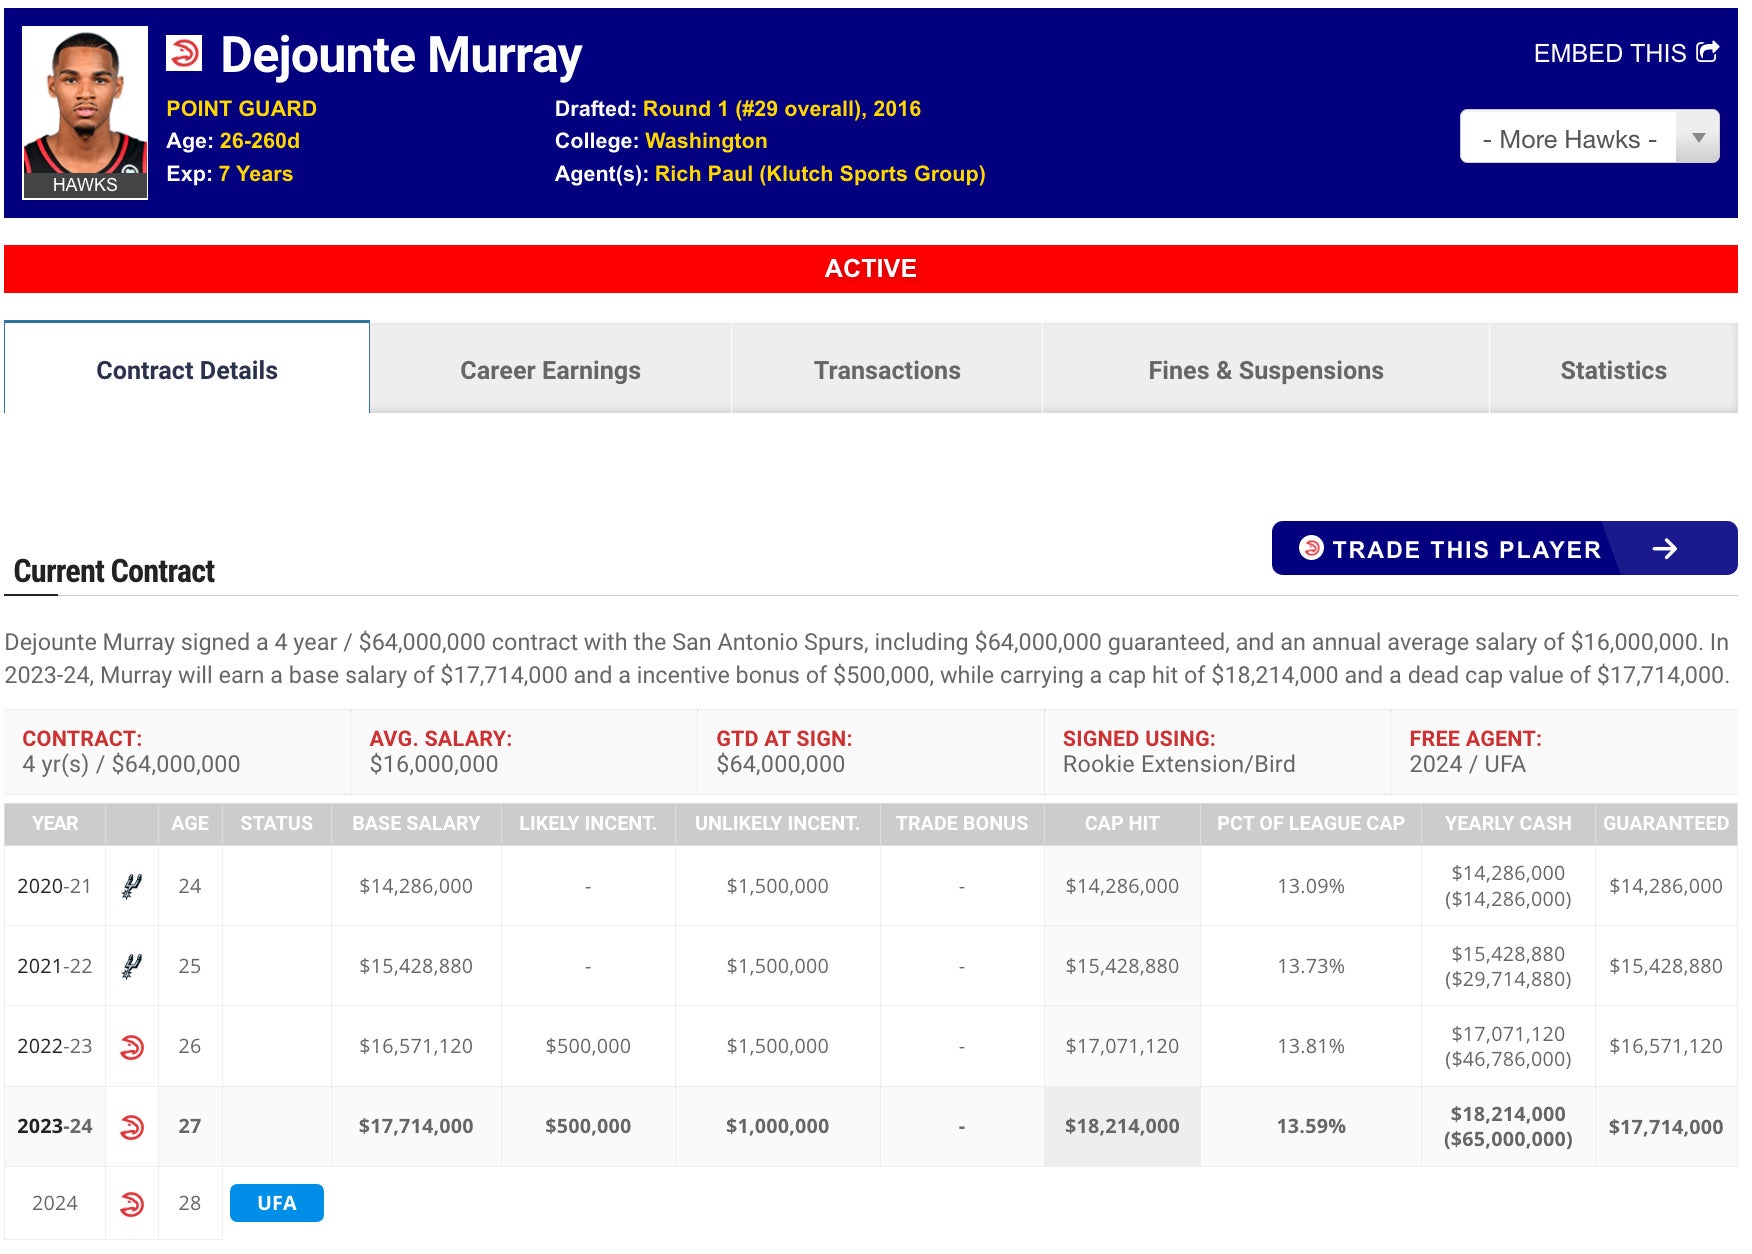Click the 2020-21 season cell
Image resolution: width=1752 pixels, height=1254 pixels.
pyautogui.click(x=55, y=886)
